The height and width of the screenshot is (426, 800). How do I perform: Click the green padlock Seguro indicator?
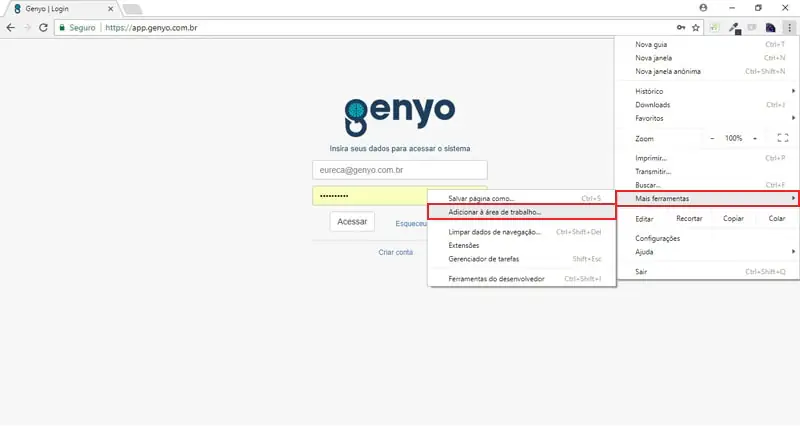pyautogui.click(x=77, y=28)
